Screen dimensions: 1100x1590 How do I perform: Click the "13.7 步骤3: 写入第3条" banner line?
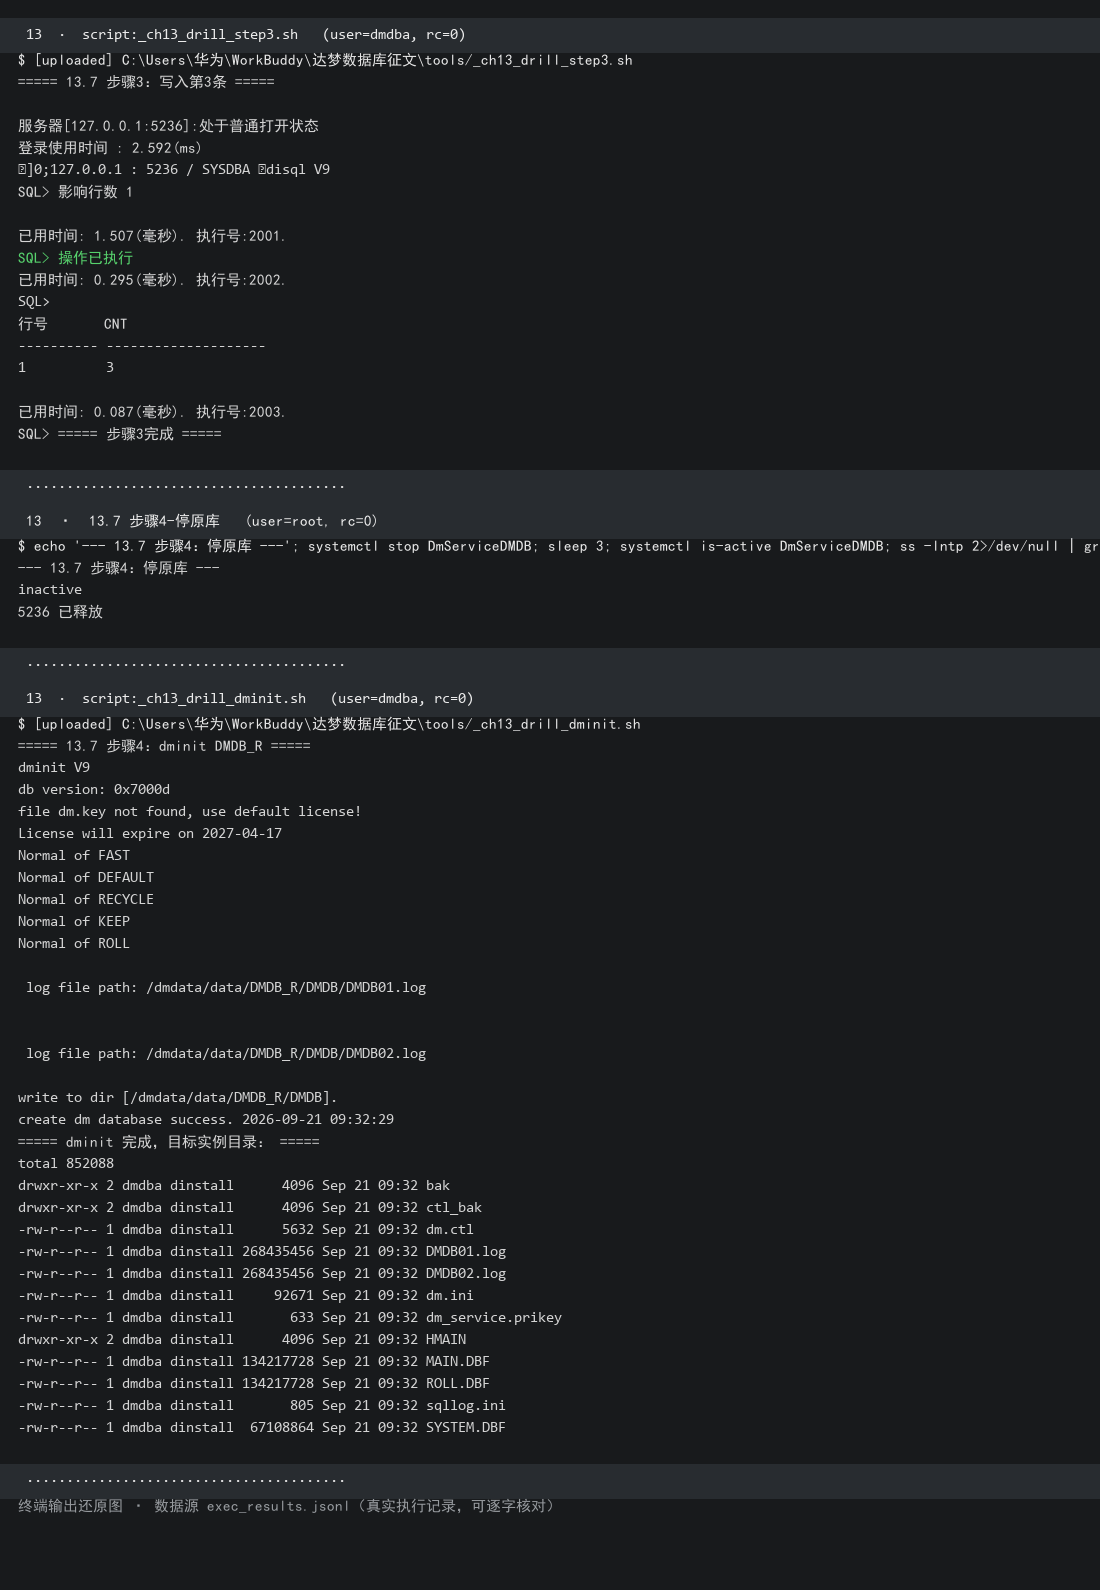(146, 82)
